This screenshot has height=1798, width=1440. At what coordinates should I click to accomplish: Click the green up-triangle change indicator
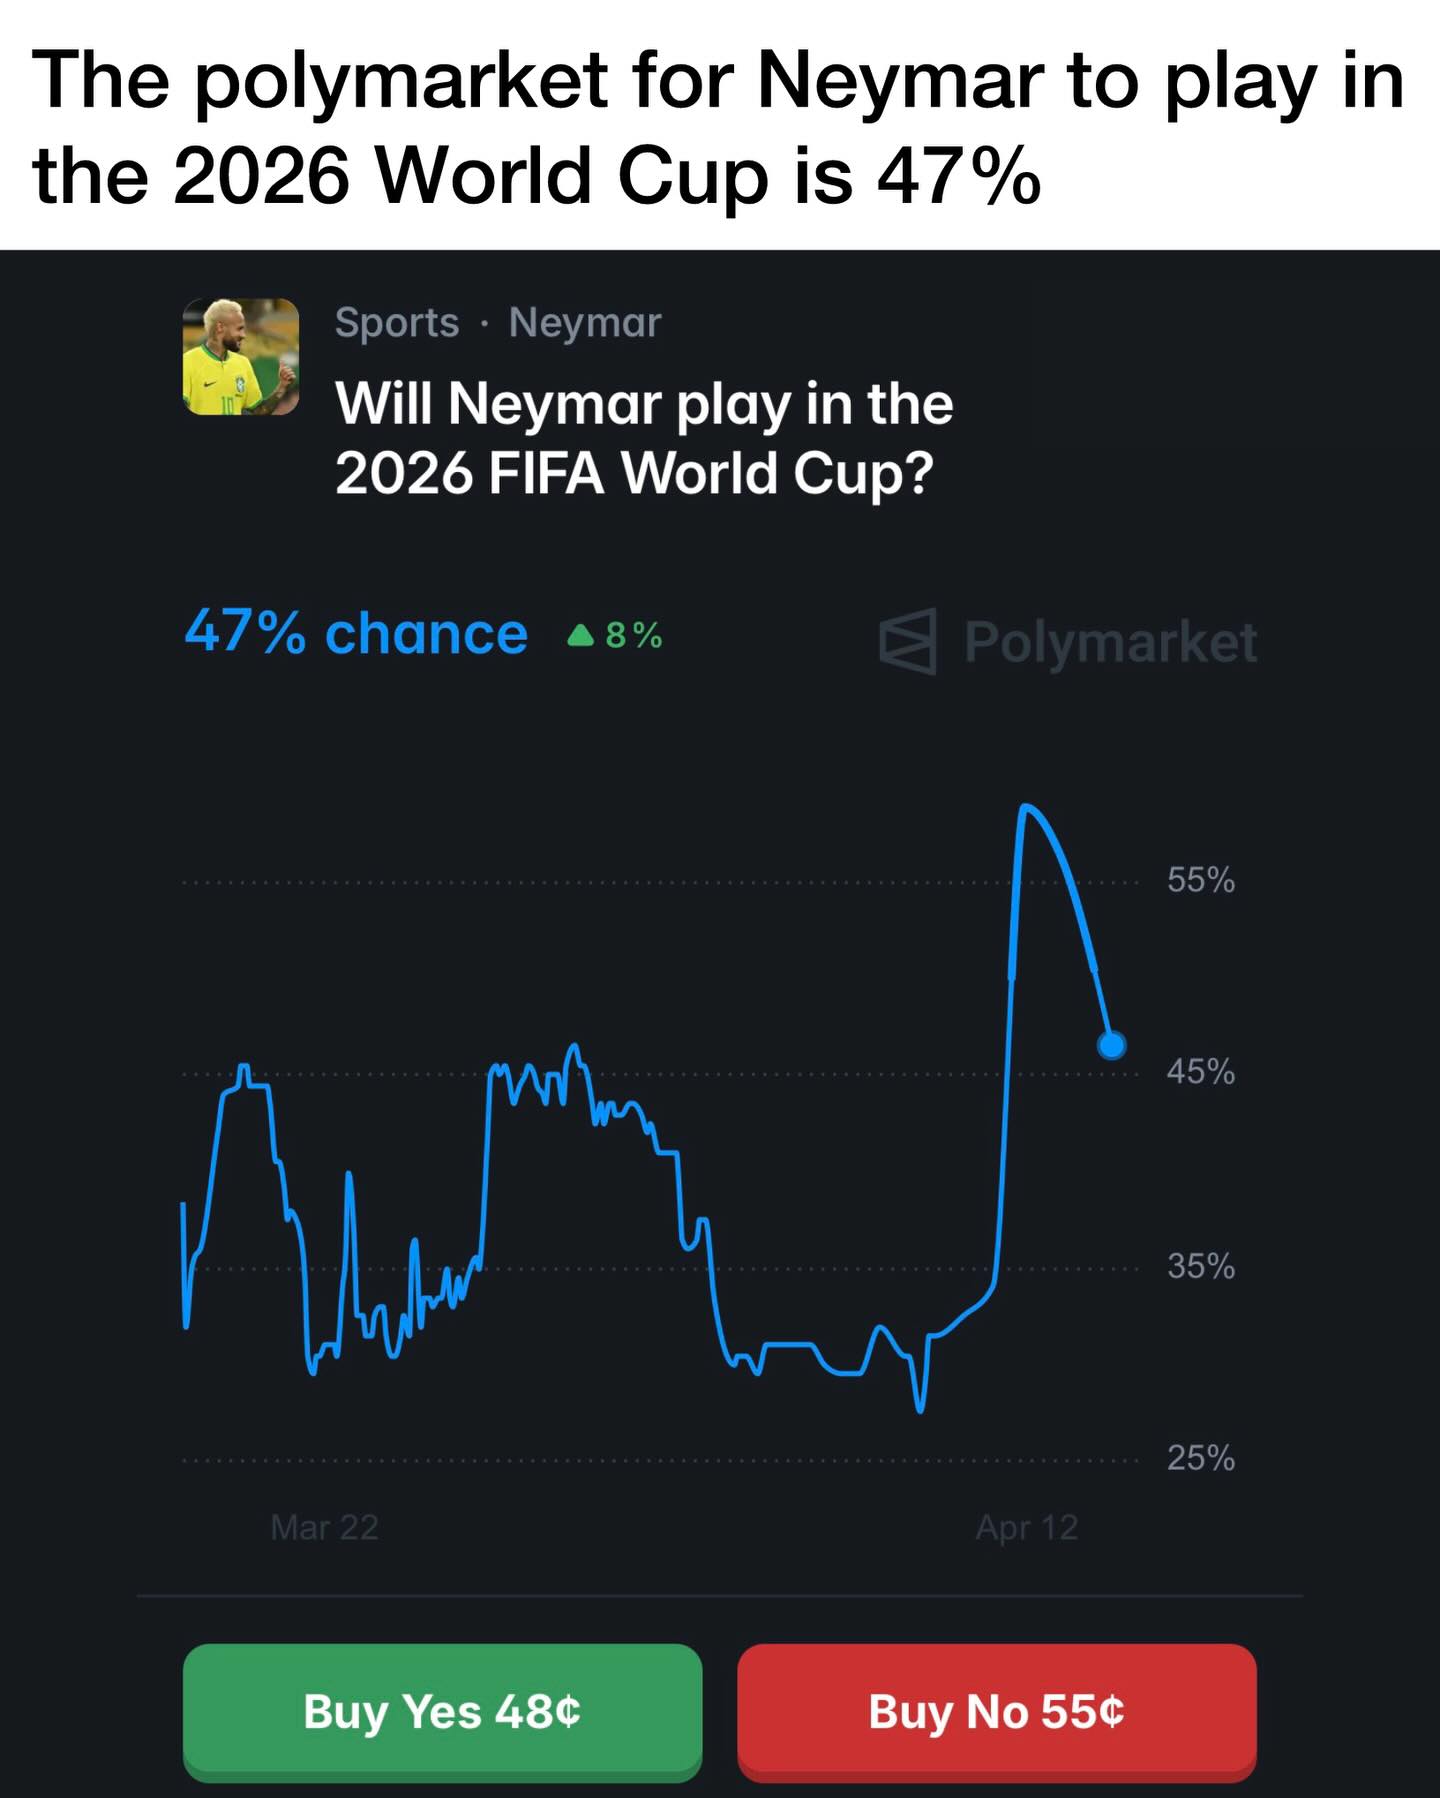coord(580,636)
